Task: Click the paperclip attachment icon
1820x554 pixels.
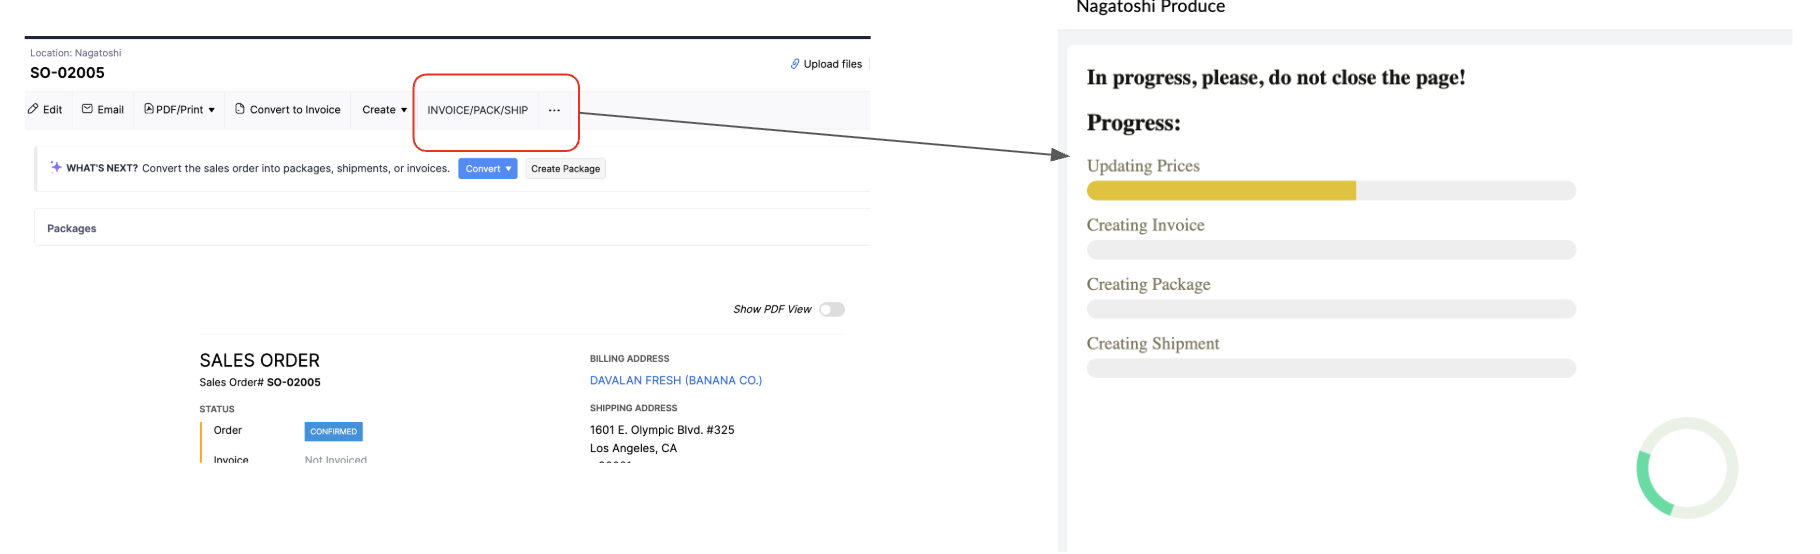Action: point(795,64)
